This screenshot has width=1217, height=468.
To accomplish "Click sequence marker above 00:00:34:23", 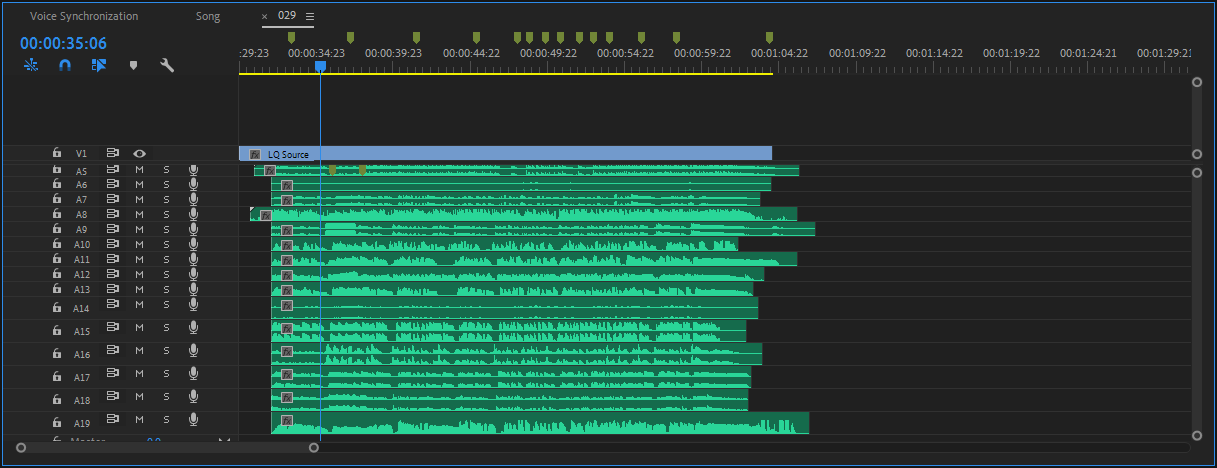I will coord(291,38).
